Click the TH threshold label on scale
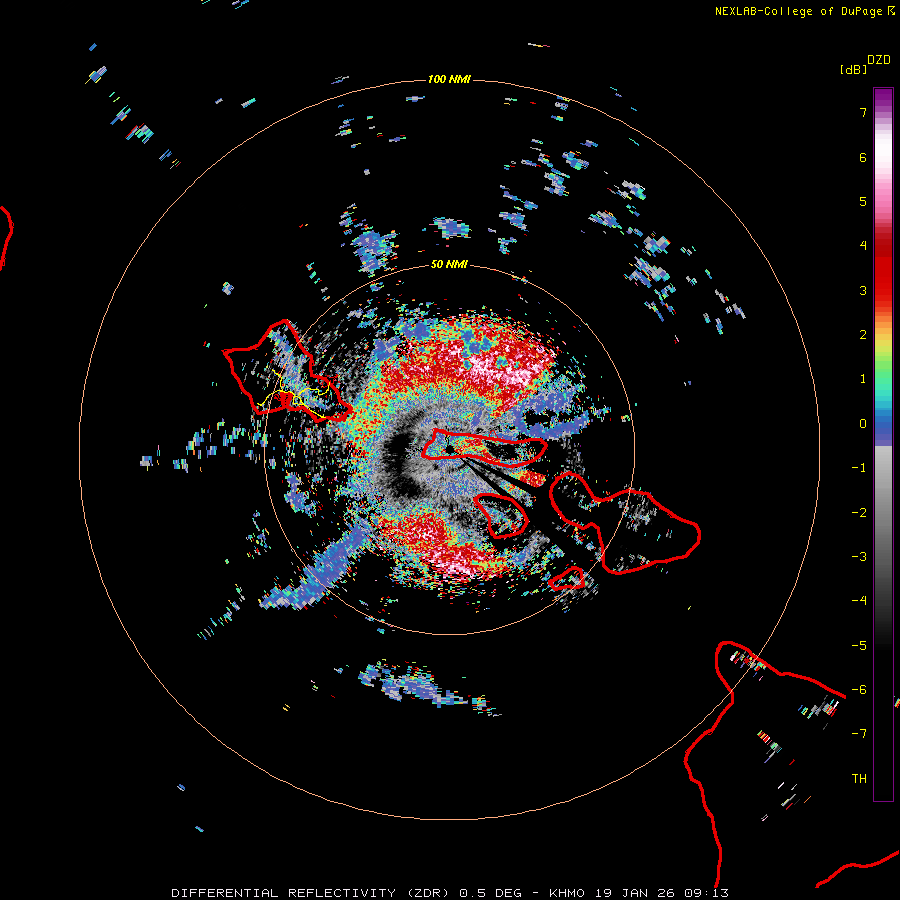This screenshot has width=900, height=900. 859,779
